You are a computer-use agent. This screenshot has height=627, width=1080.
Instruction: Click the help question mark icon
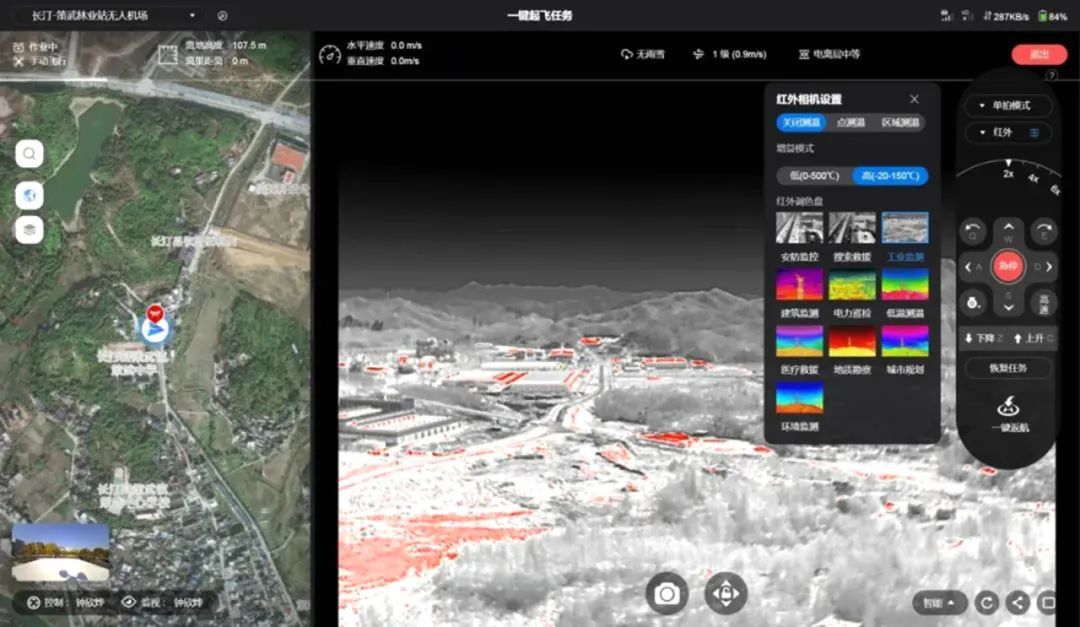pyautogui.click(x=1051, y=75)
